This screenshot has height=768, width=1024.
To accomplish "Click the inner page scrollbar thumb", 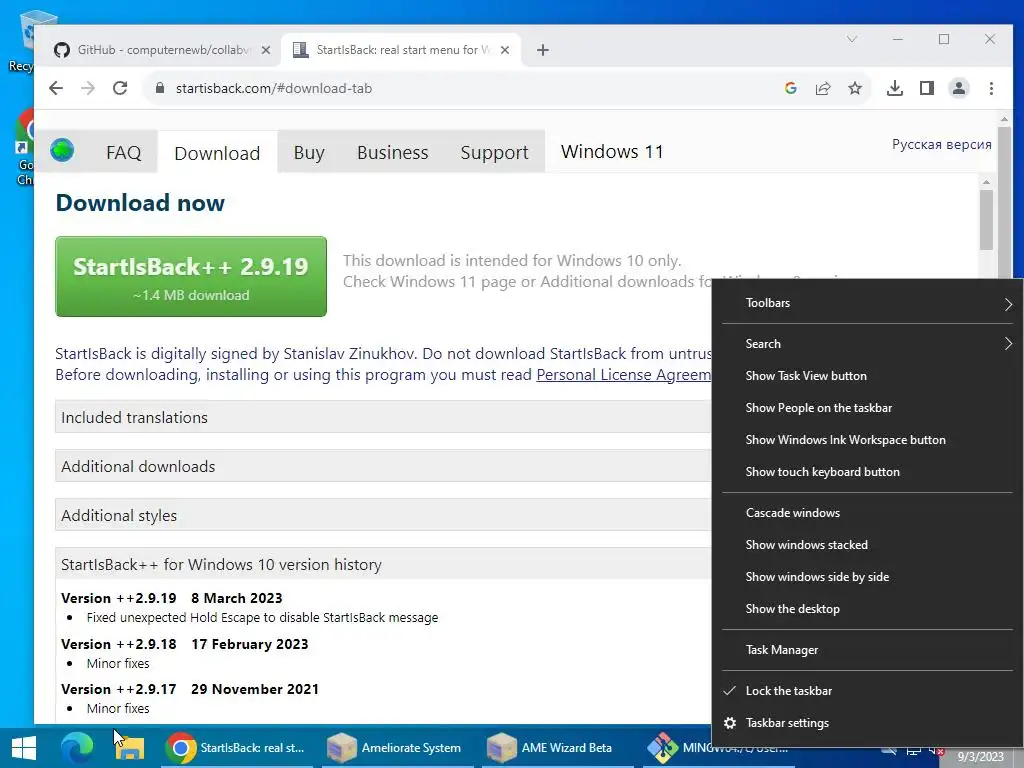I will [986, 219].
